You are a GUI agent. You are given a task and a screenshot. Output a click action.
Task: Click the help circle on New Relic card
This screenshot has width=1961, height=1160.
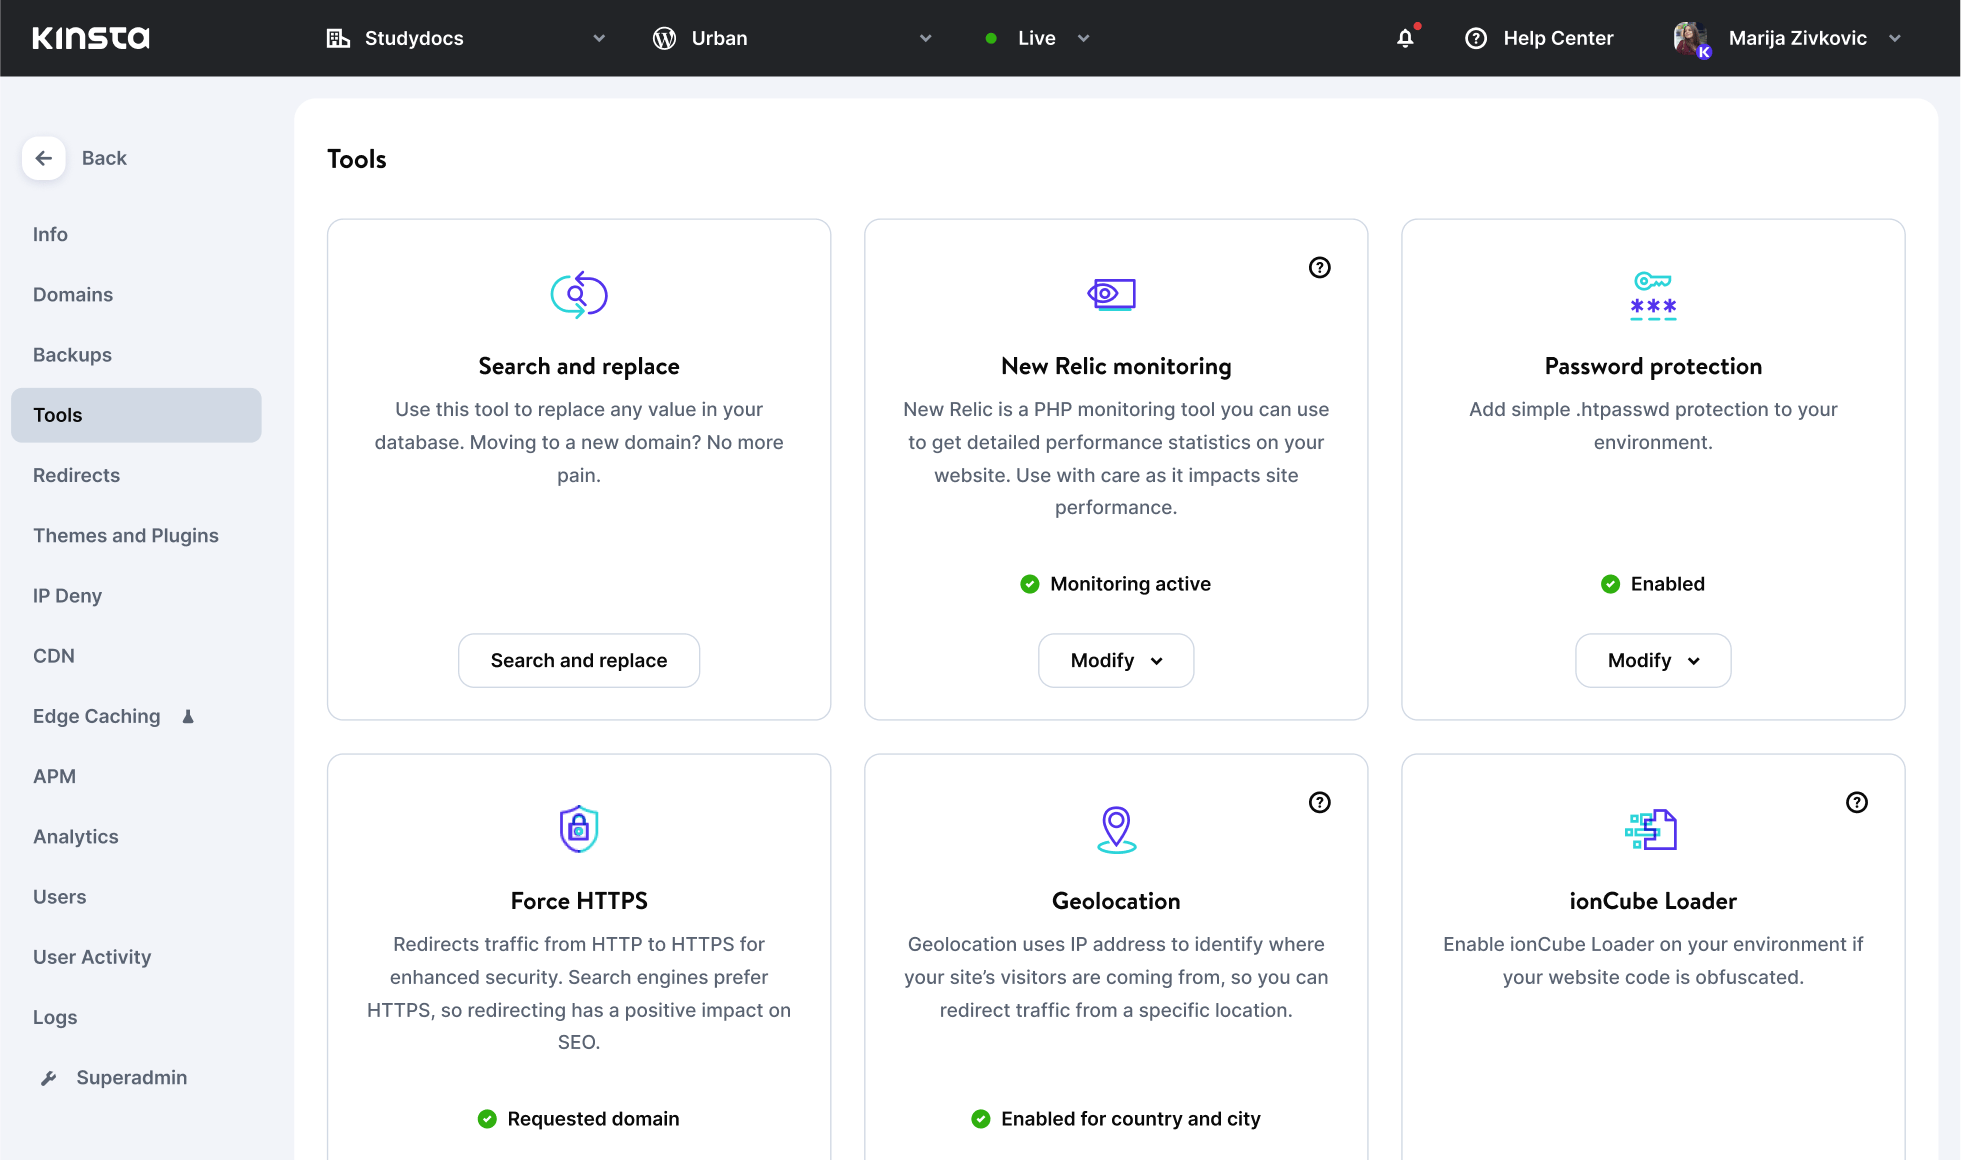1319,267
